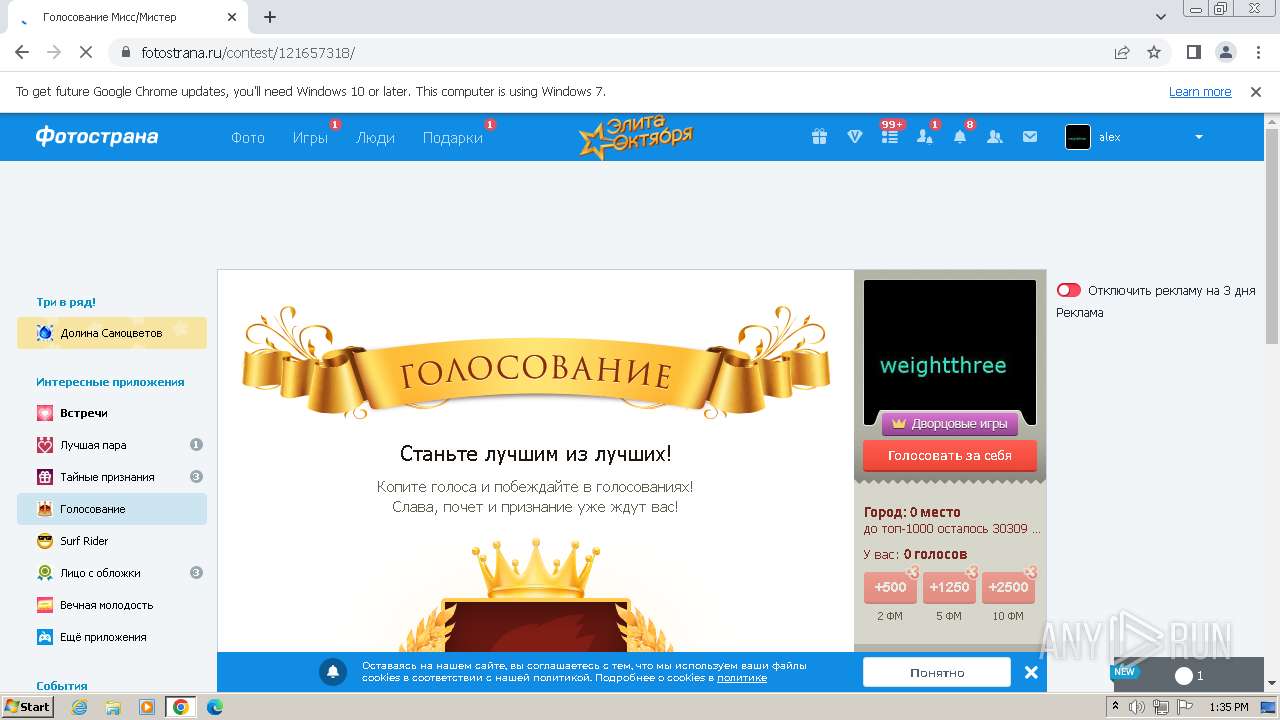Select the Голосование Мисс/Мистер browser tab
This screenshot has height=720, width=1280.
(128, 17)
